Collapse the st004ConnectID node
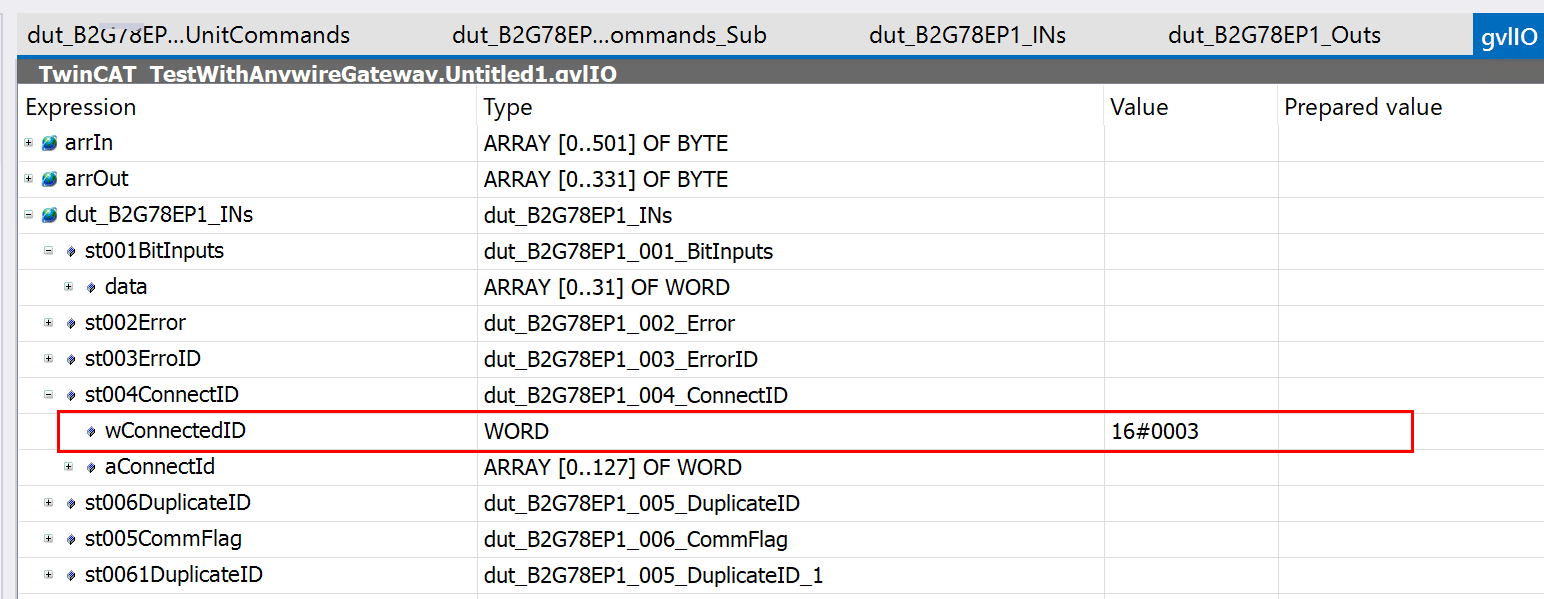This screenshot has height=599, width=1544. [49, 395]
